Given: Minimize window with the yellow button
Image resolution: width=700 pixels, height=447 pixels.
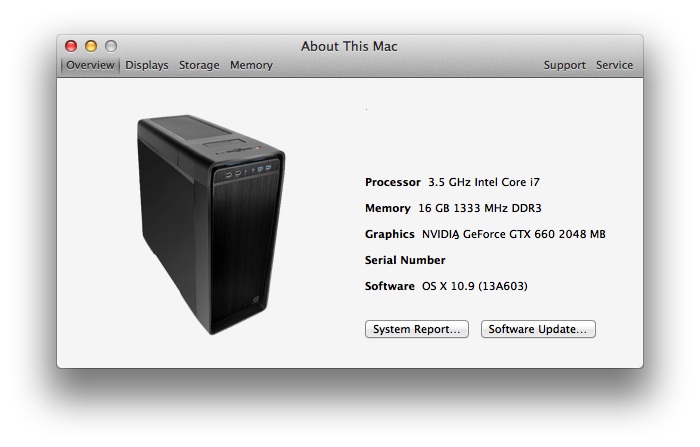Looking at the screenshot, I should coord(91,46).
